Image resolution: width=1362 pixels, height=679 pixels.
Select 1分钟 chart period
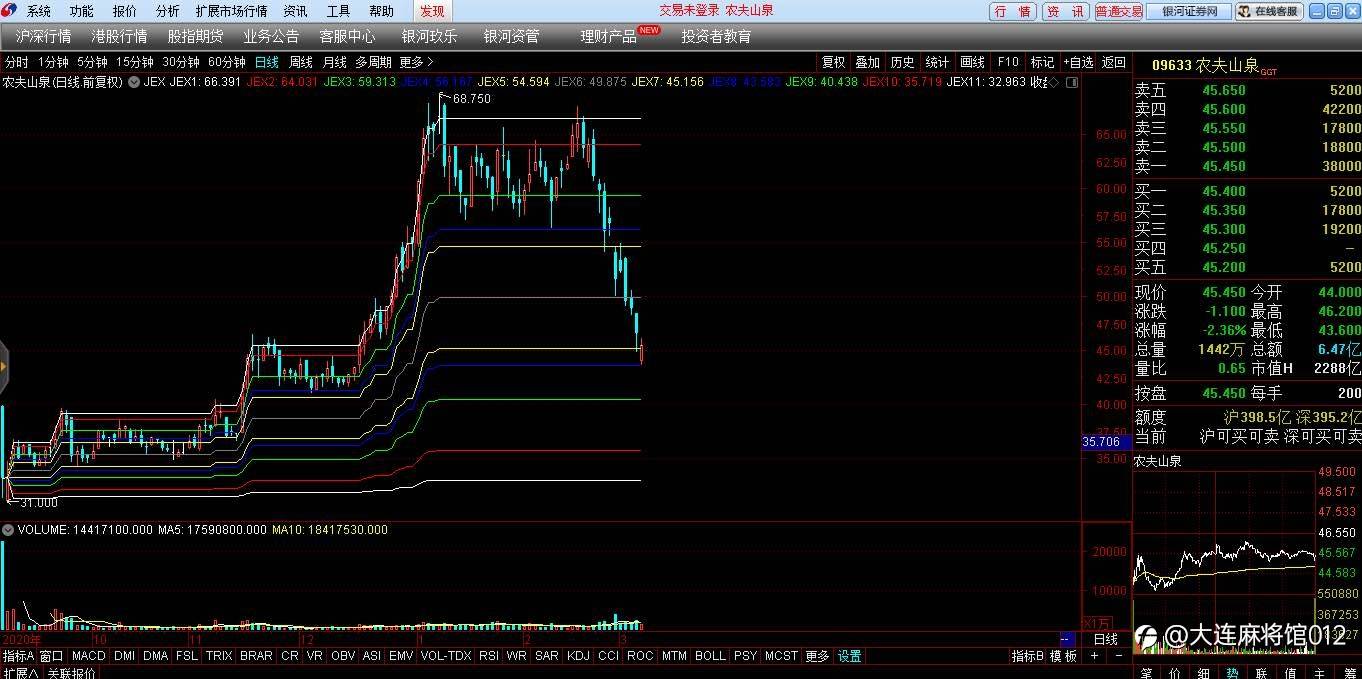[x=53, y=62]
